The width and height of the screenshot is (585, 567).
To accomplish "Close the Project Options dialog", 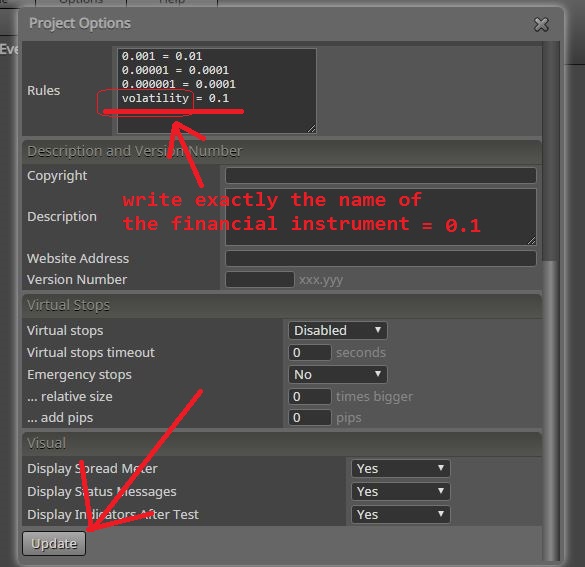I will click(541, 25).
